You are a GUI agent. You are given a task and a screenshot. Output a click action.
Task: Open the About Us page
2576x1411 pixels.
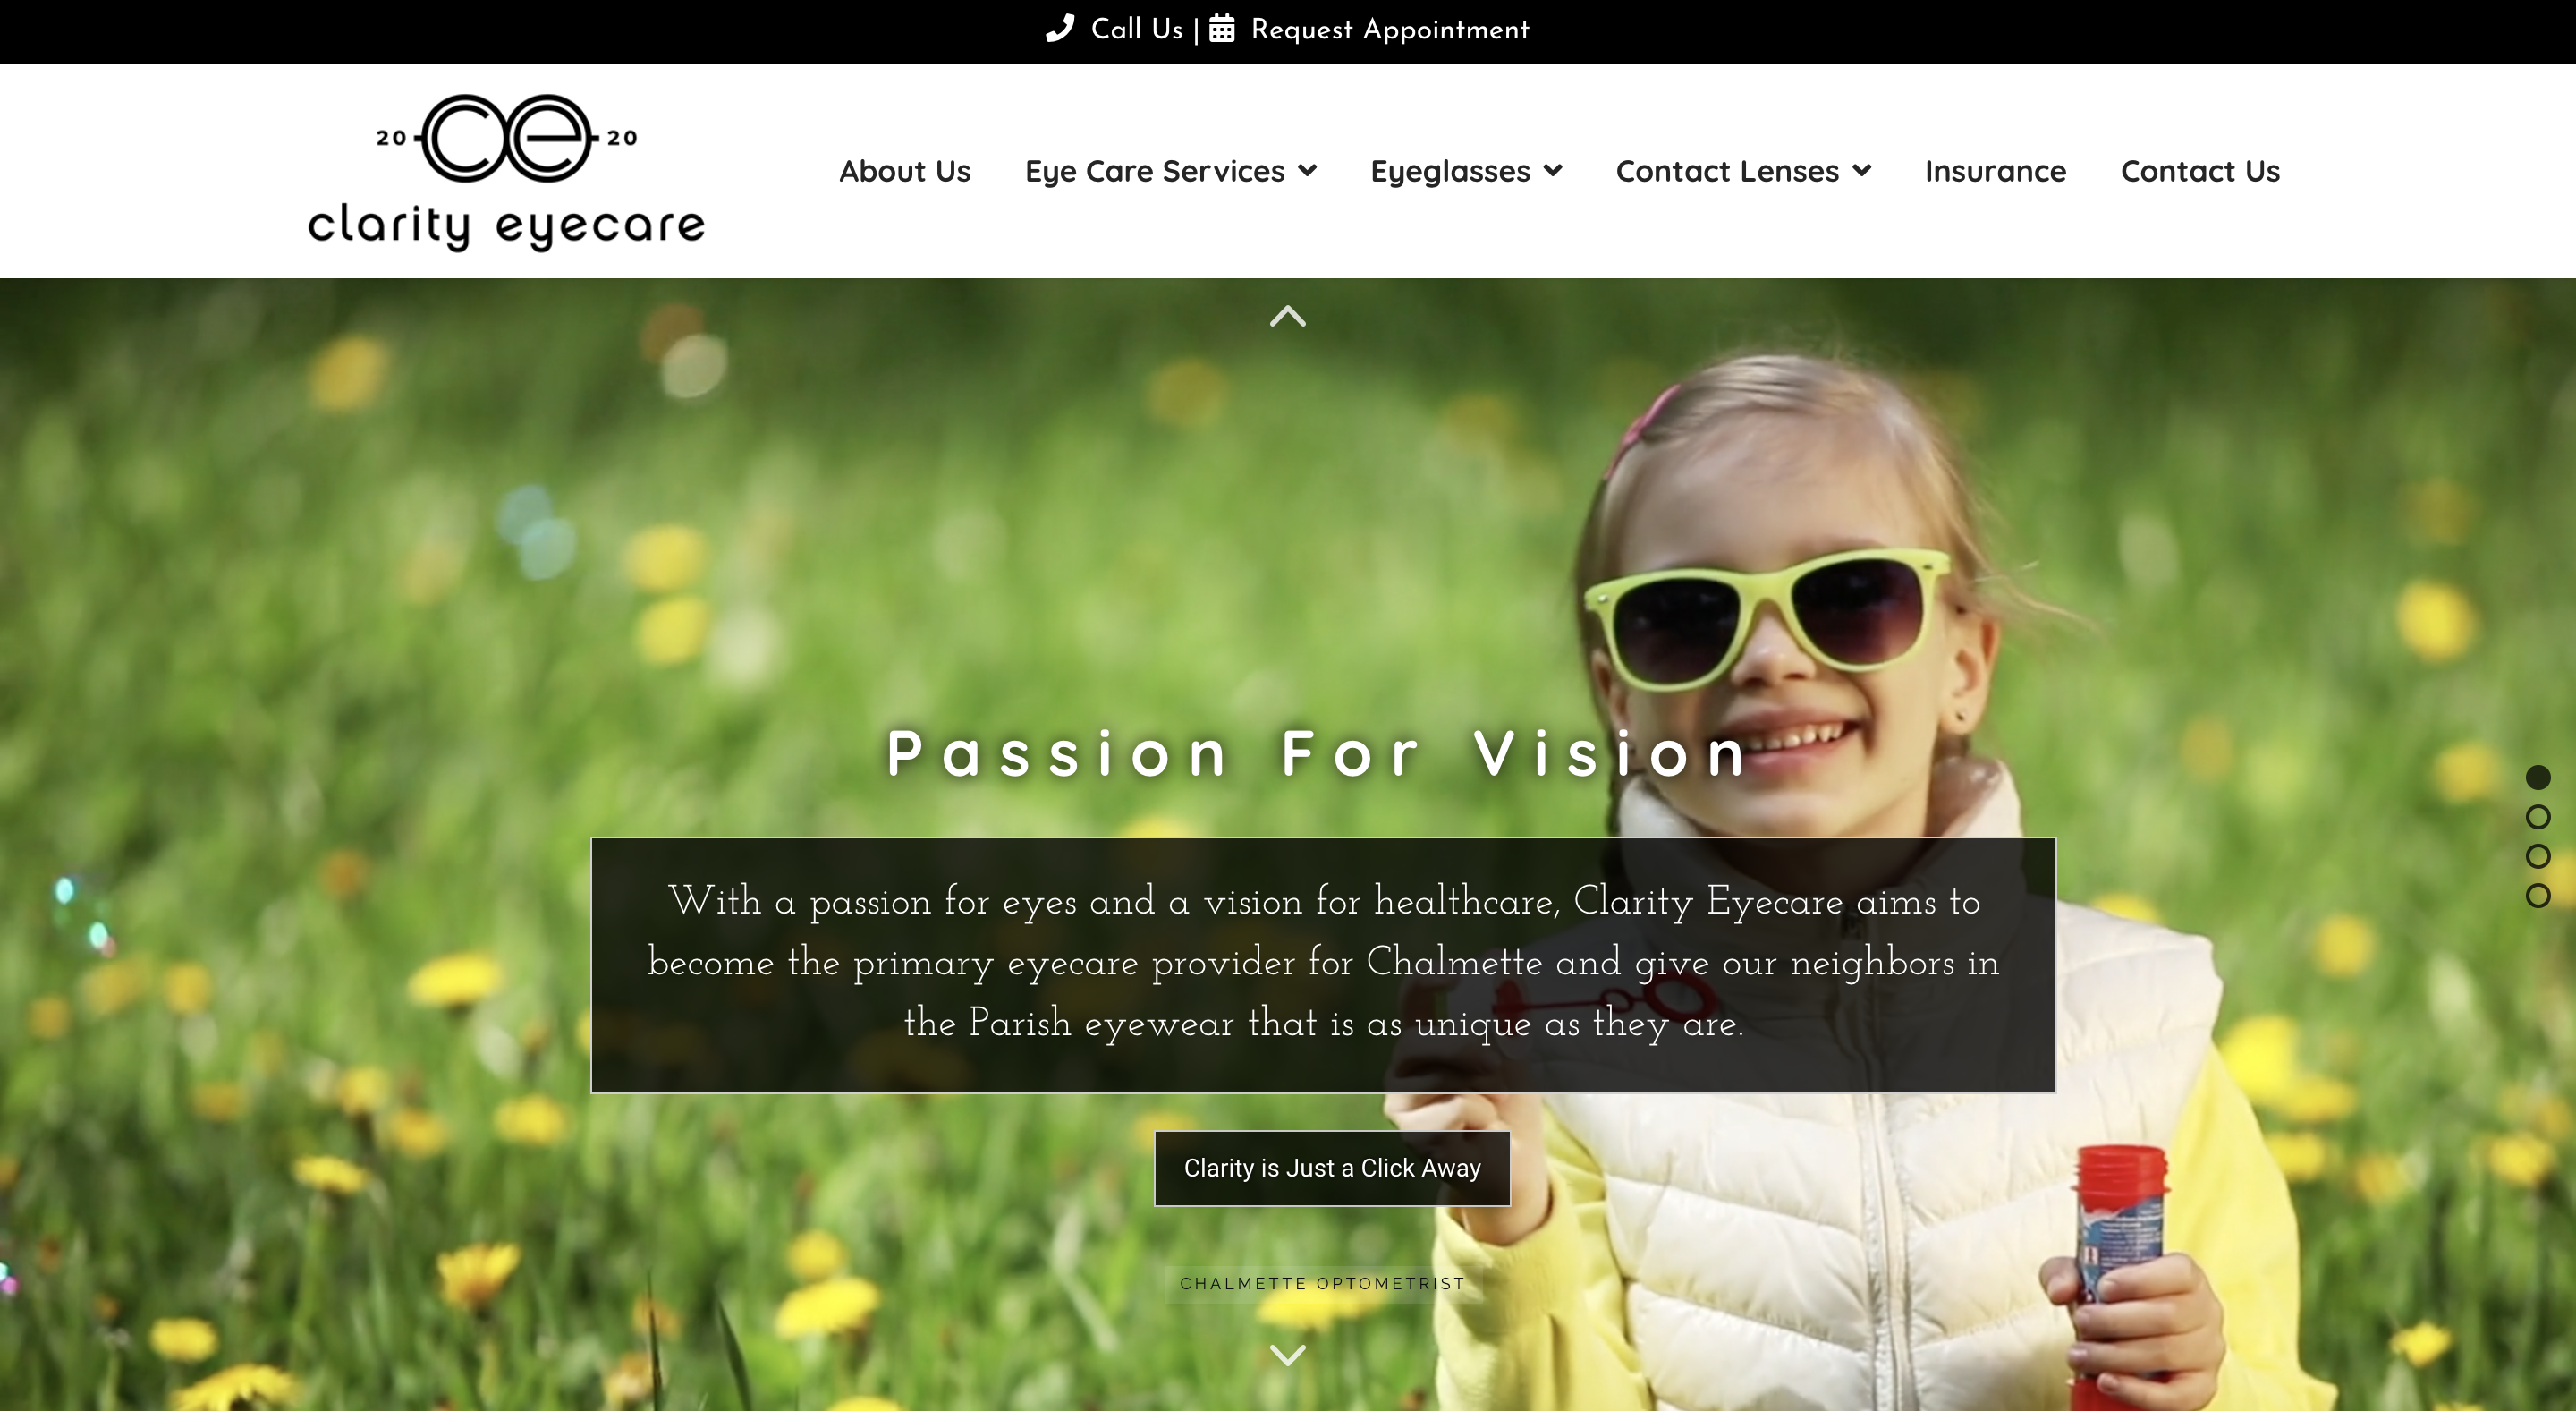click(904, 171)
